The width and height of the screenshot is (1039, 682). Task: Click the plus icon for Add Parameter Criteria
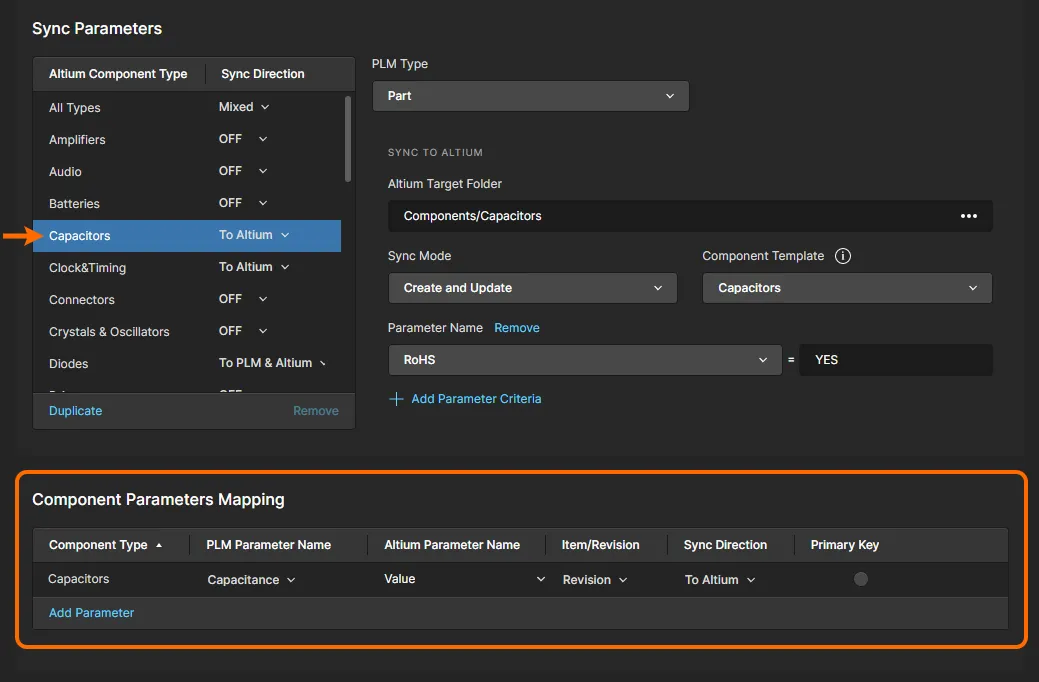pos(396,399)
